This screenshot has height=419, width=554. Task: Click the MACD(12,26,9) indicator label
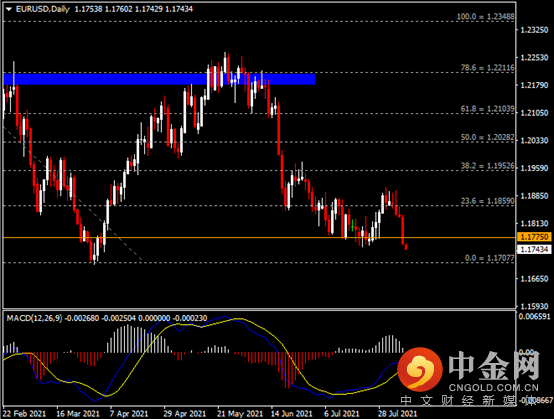click(34, 318)
